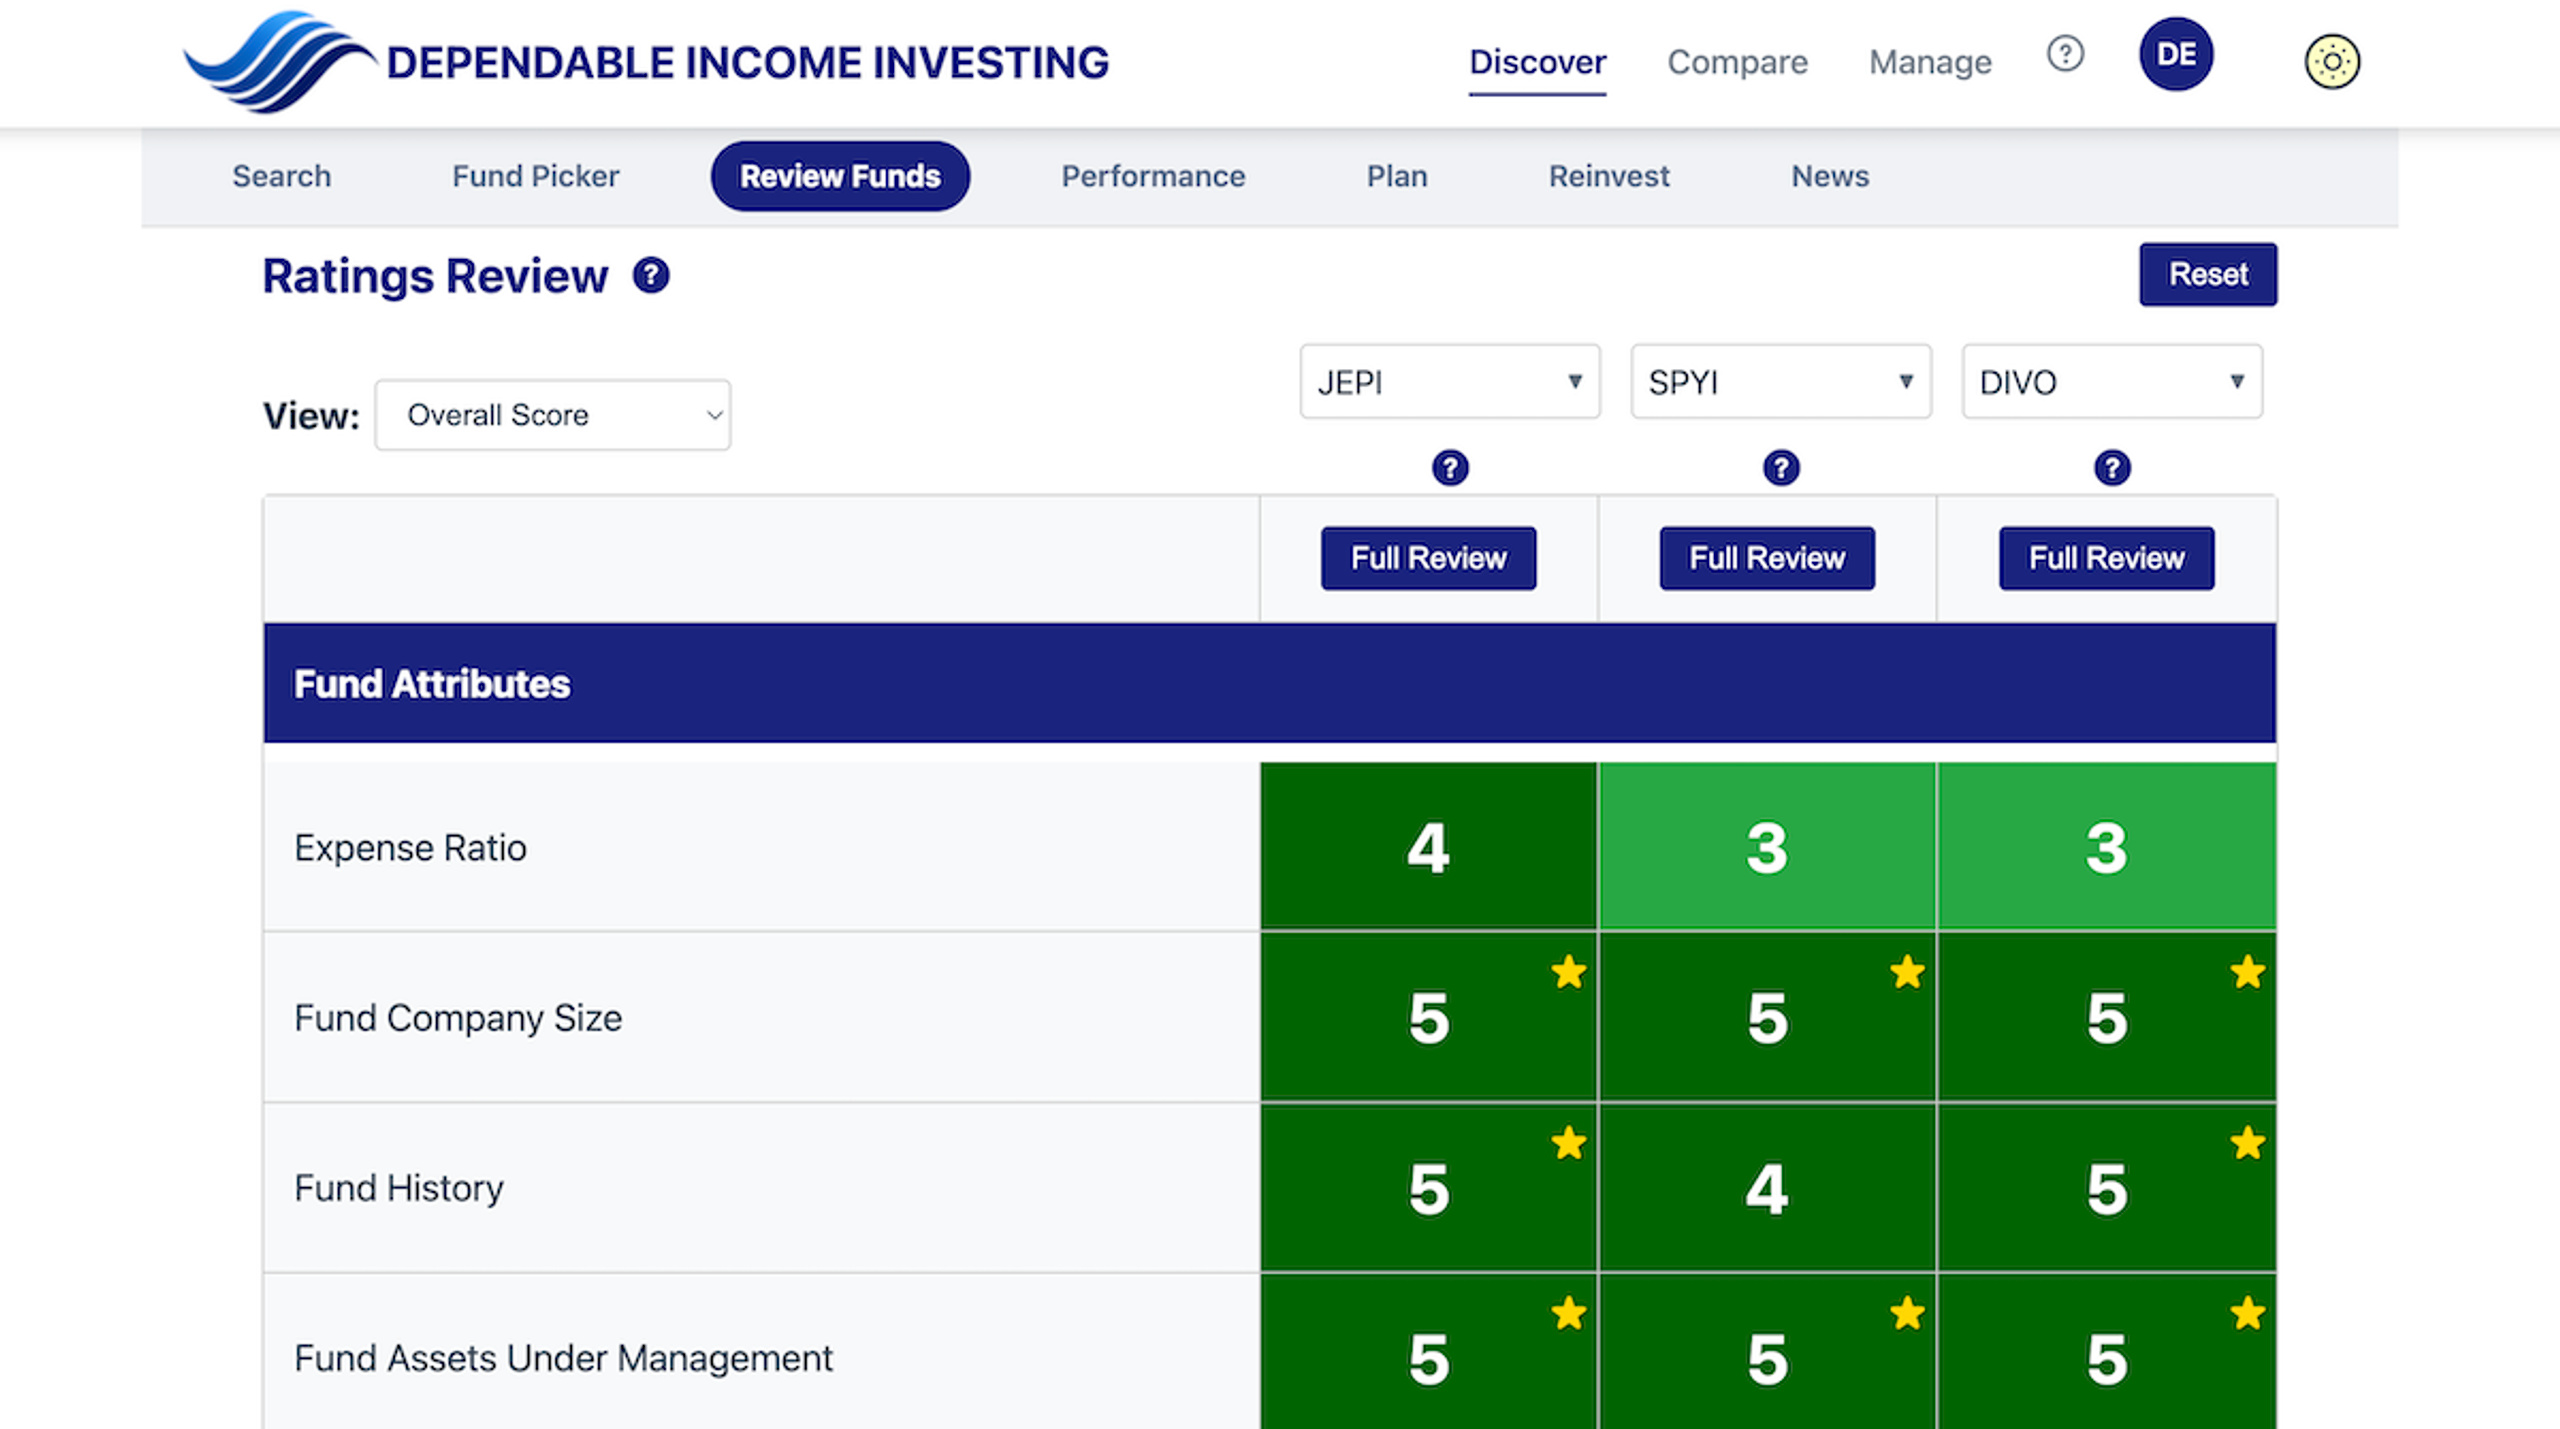Click DIVO Fund Assets Under Management star
This screenshot has height=1429, width=2560.
tap(2247, 1313)
